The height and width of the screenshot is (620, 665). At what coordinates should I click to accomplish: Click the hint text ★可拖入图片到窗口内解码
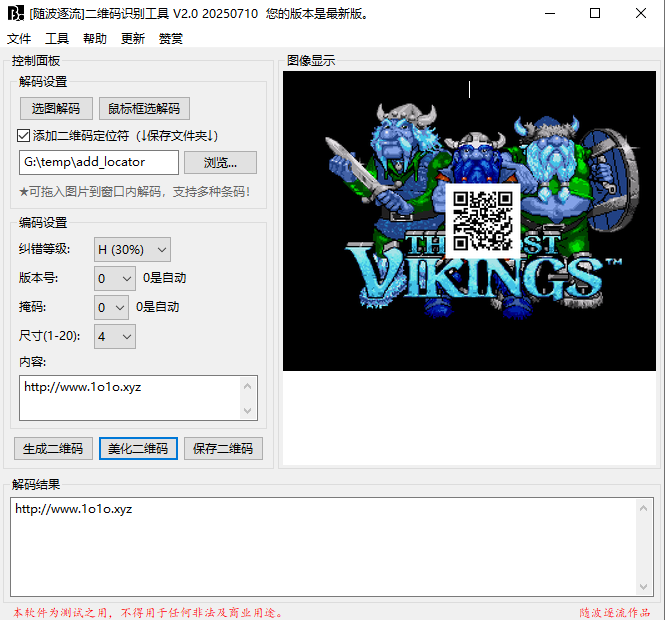(x=135, y=192)
